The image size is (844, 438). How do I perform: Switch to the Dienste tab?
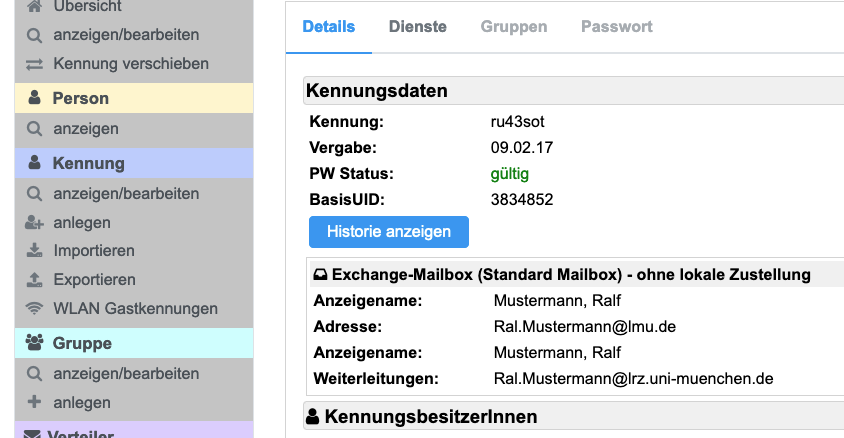417,27
